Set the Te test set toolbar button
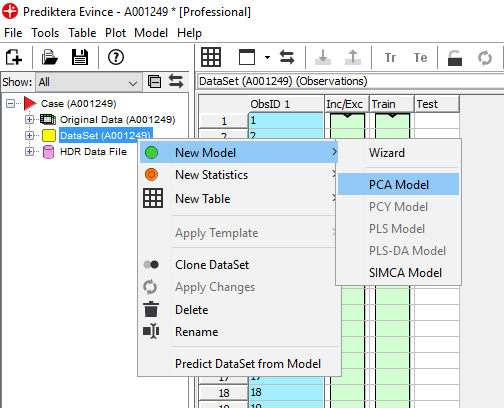Screen dimensions: 504x408 coord(420,58)
